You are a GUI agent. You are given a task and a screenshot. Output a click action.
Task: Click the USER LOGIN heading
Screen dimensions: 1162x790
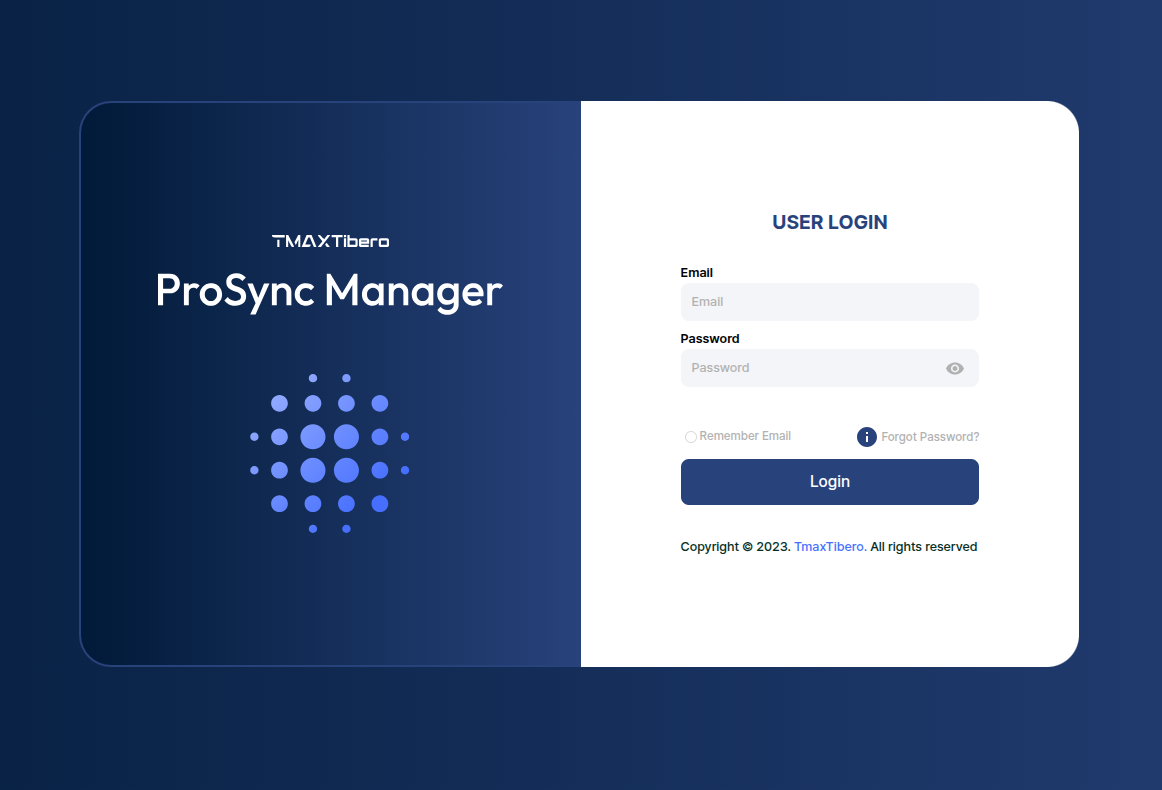coord(829,222)
